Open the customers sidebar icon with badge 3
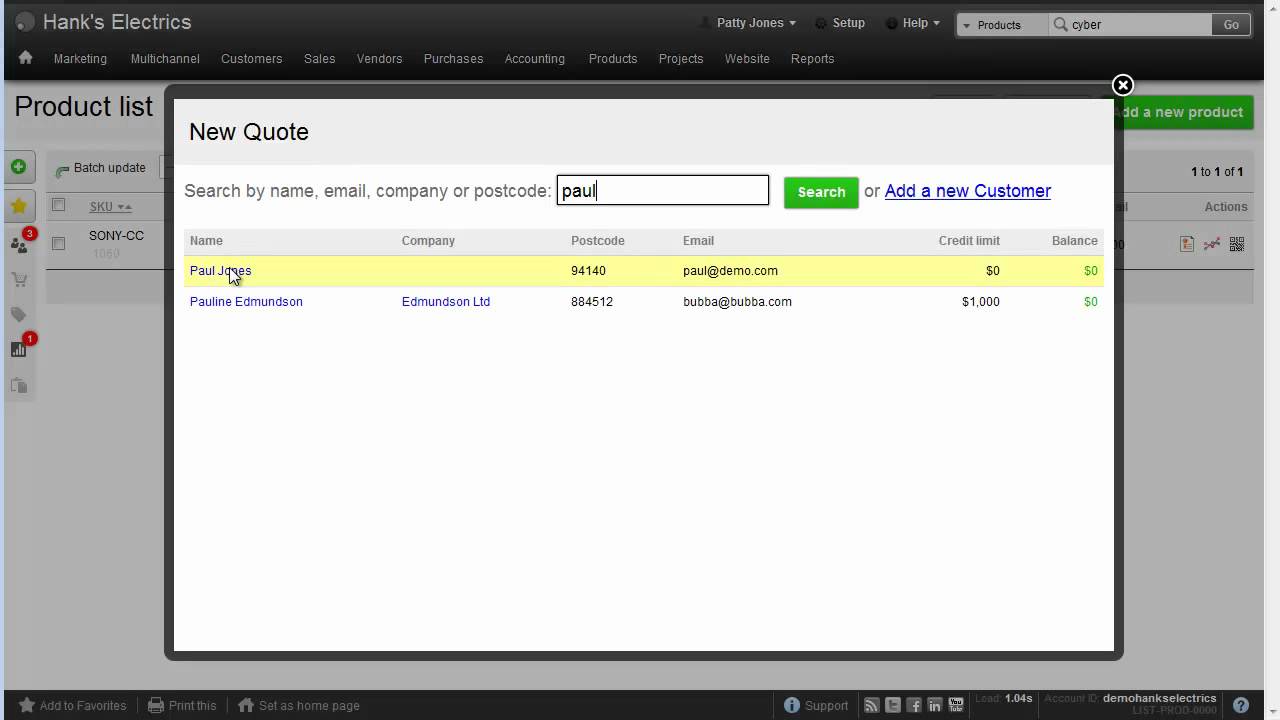This screenshot has width=1280, height=720. [19, 245]
